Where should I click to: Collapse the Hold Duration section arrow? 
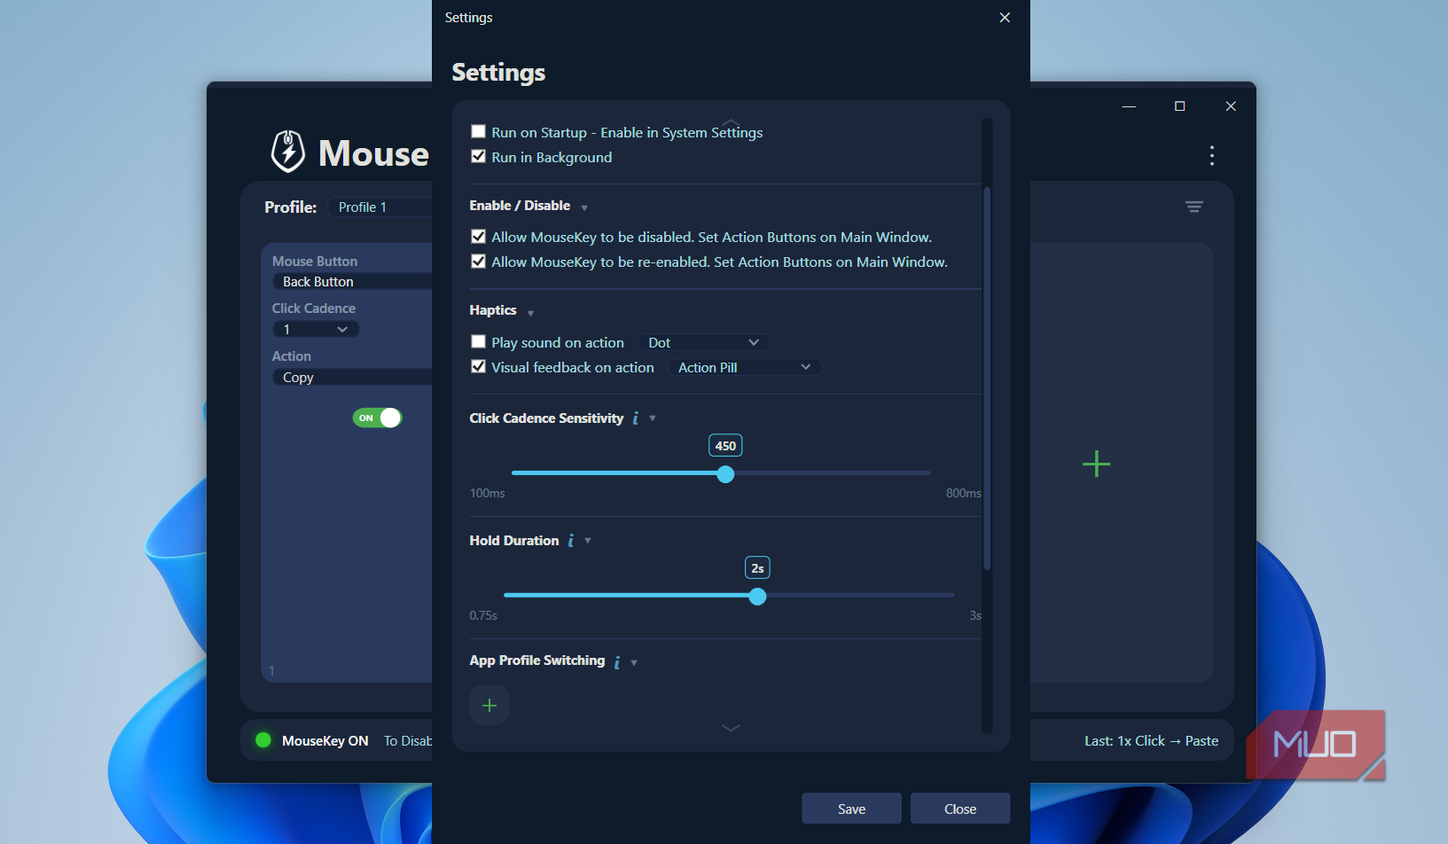[587, 540]
